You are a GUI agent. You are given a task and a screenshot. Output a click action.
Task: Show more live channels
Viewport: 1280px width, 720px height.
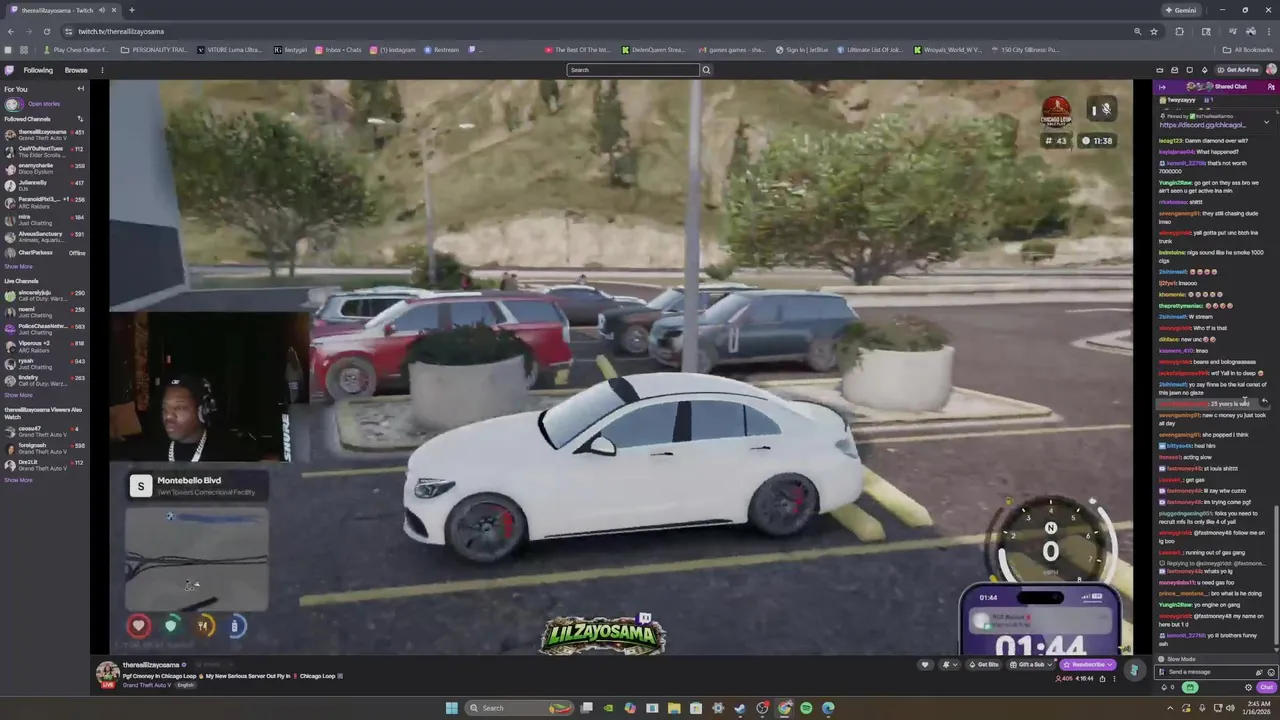pyautogui.click(x=18, y=395)
